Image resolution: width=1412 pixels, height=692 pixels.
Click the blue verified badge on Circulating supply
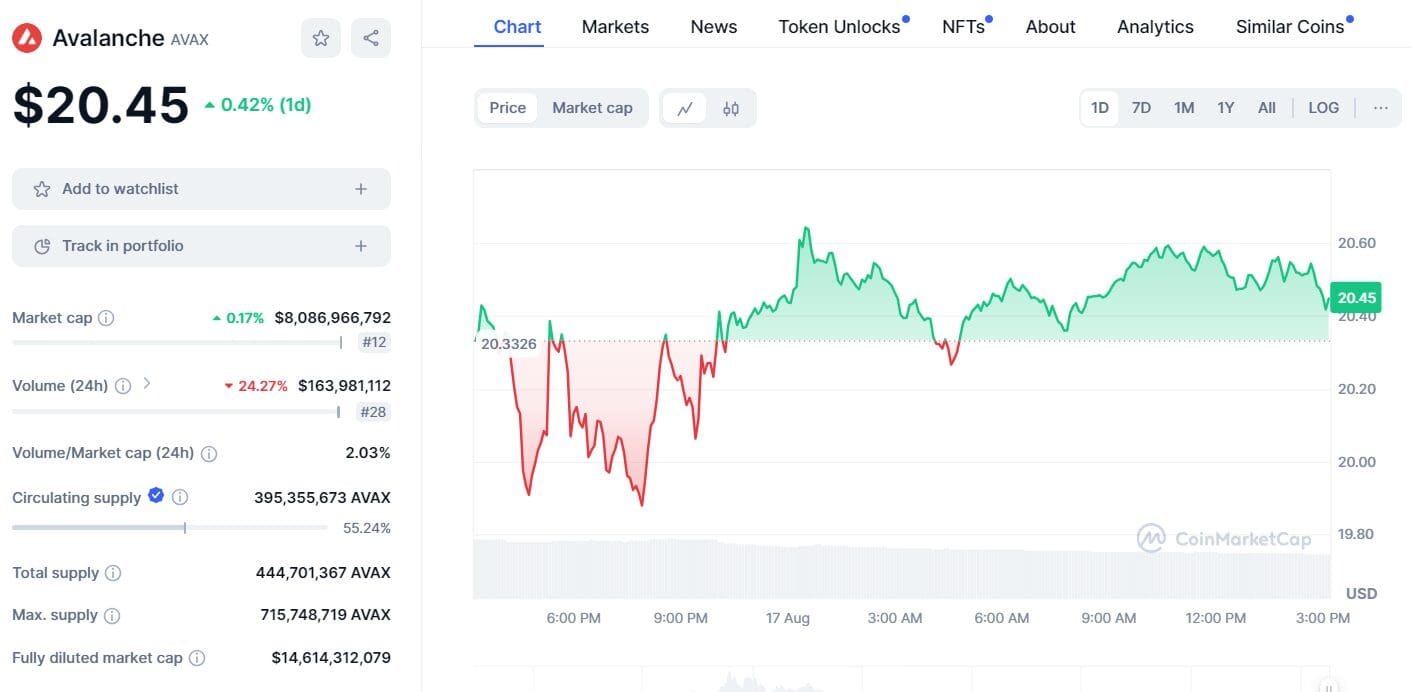[x=156, y=496]
